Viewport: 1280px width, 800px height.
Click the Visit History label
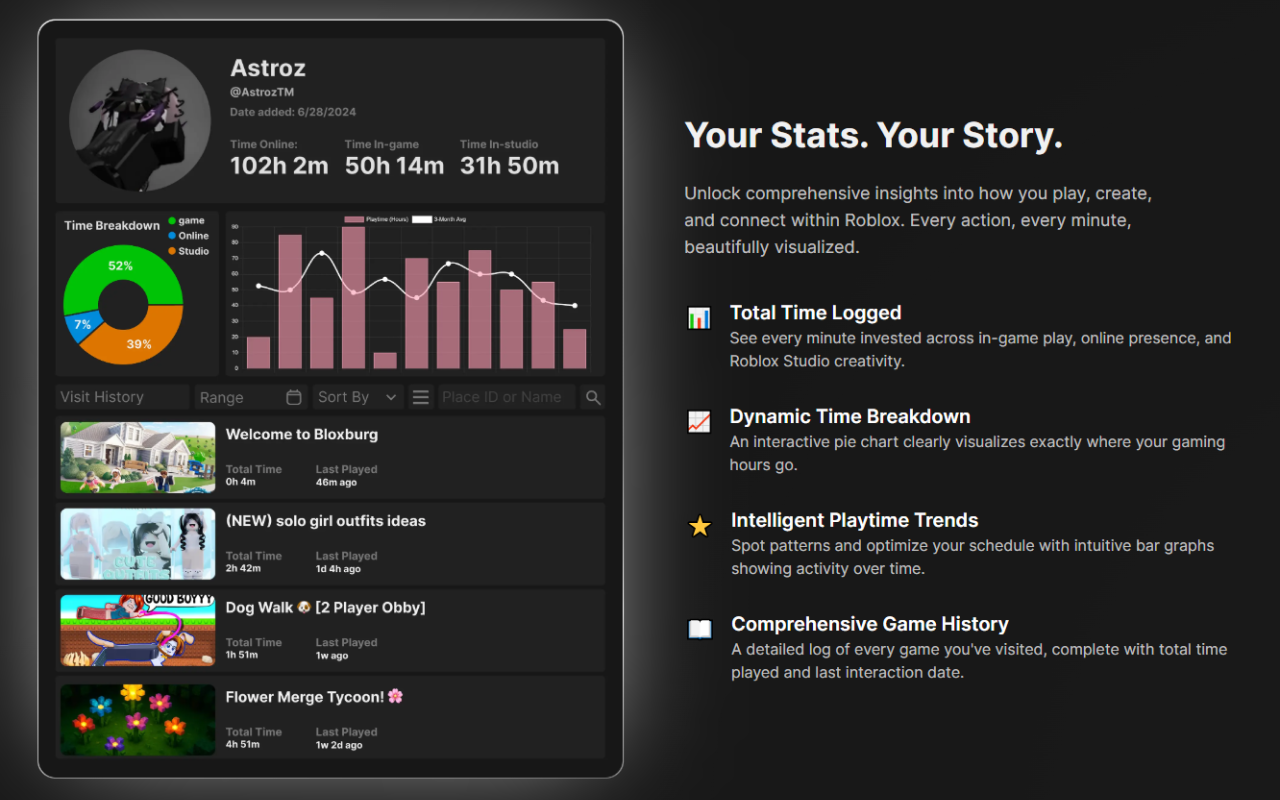[102, 397]
